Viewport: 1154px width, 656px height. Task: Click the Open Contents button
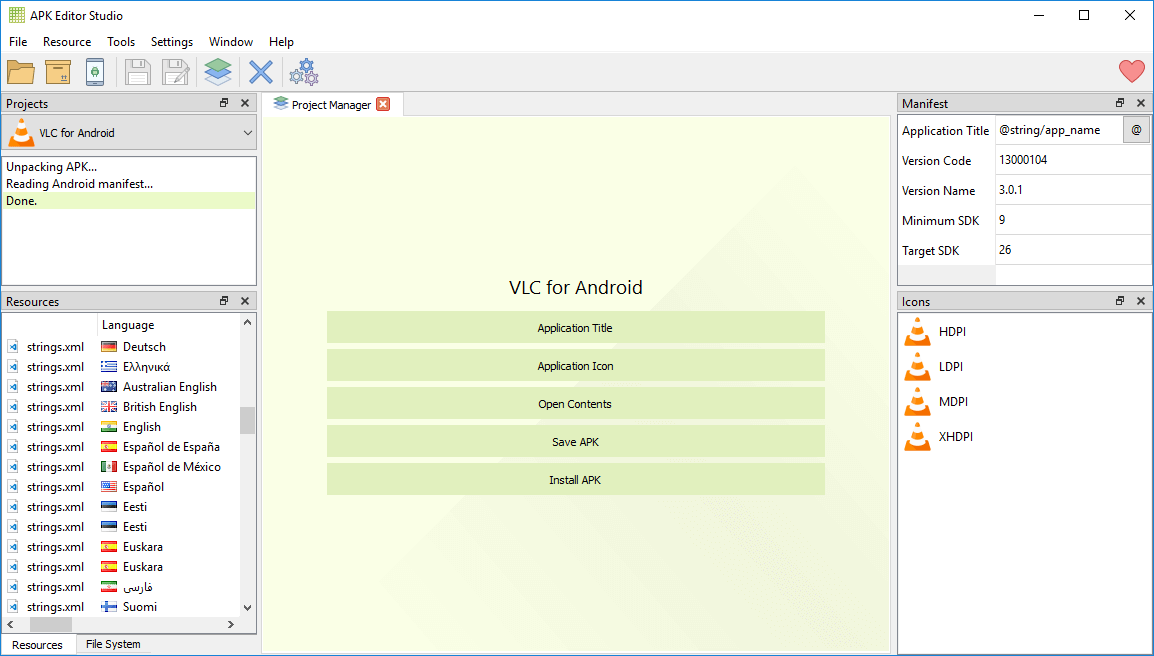(575, 403)
